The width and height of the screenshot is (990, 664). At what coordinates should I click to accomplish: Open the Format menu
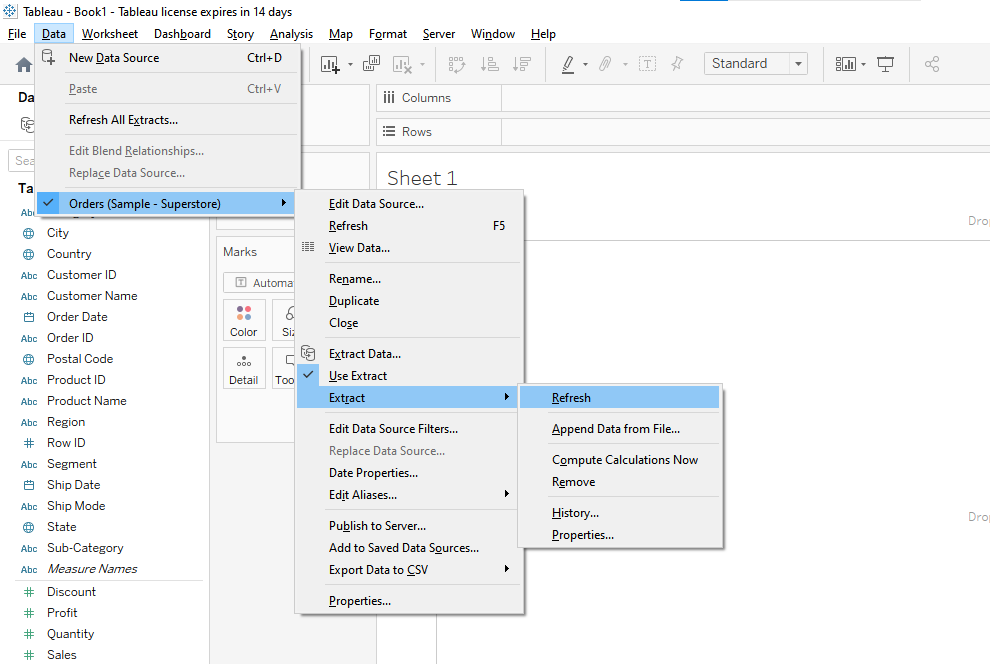[x=388, y=34]
